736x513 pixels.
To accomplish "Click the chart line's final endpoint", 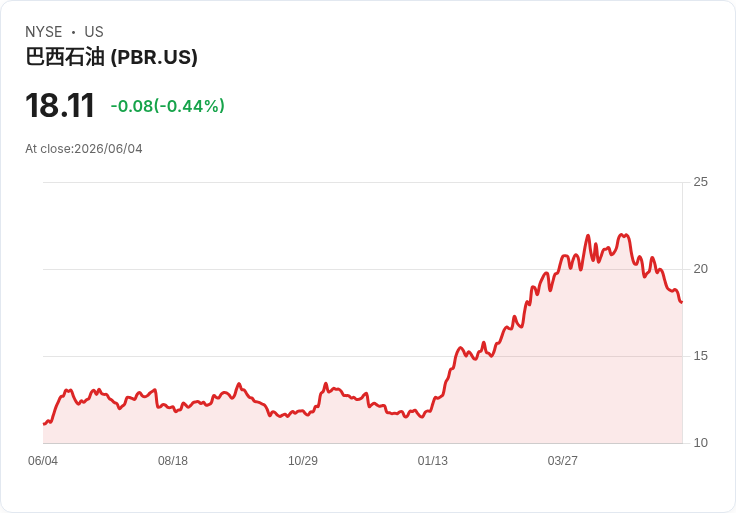I will pyautogui.click(x=682, y=302).
